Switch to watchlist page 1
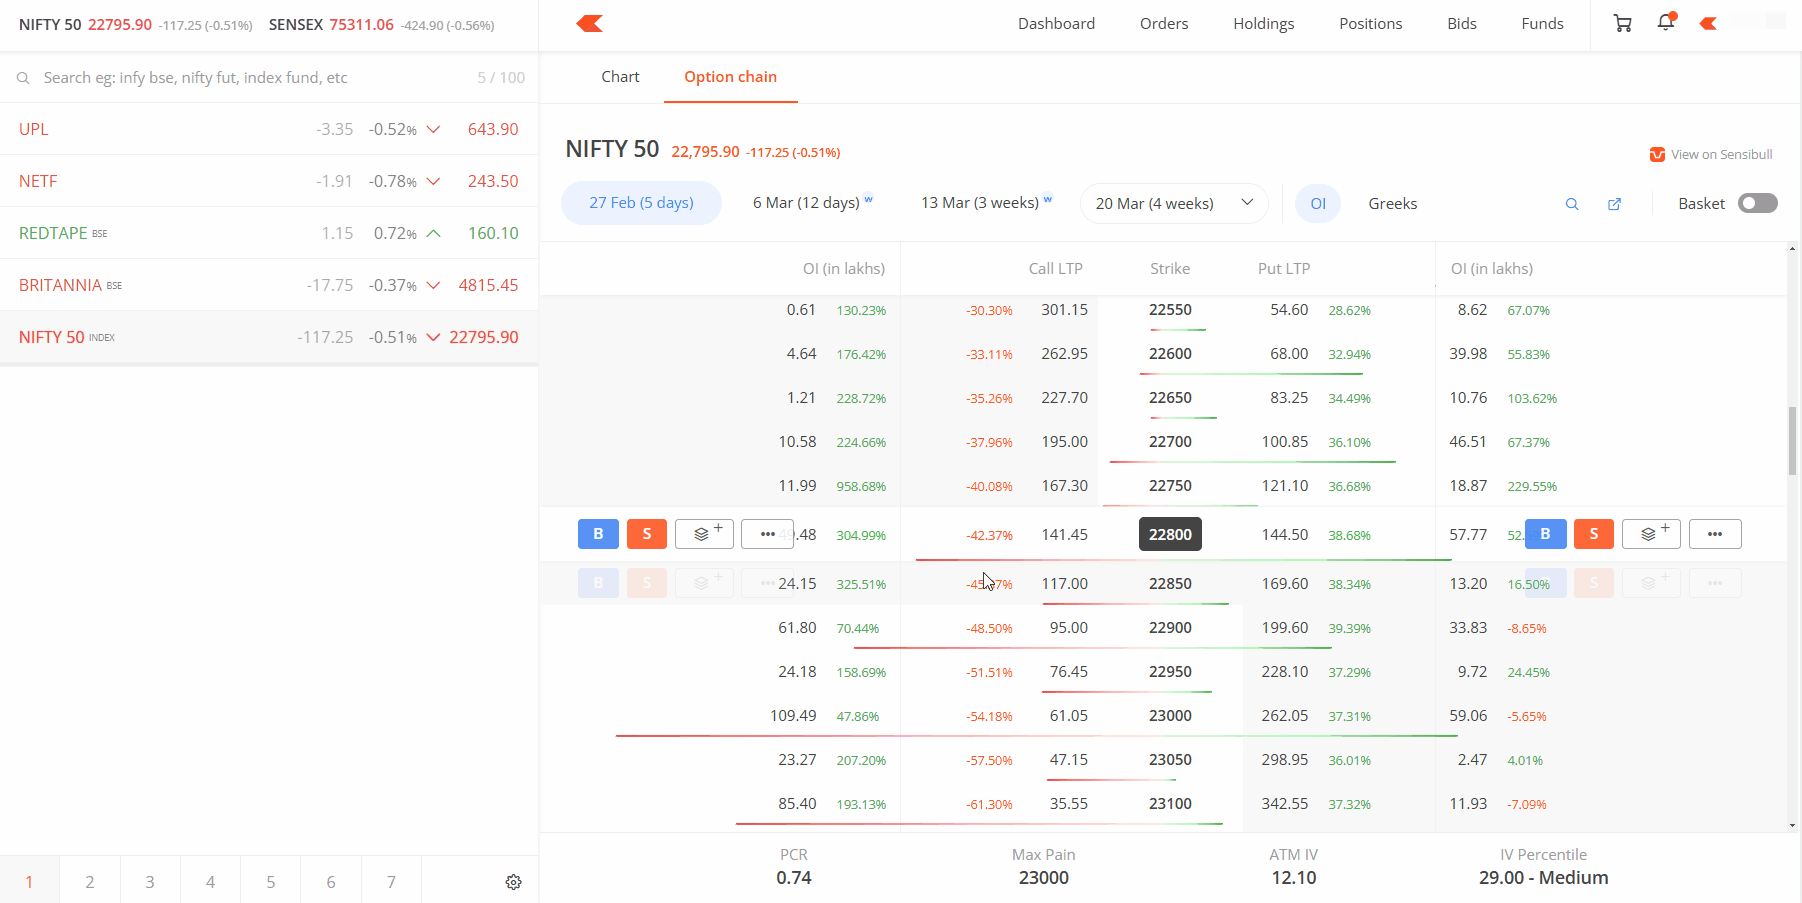This screenshot has height=903, width=1802. 29,881
